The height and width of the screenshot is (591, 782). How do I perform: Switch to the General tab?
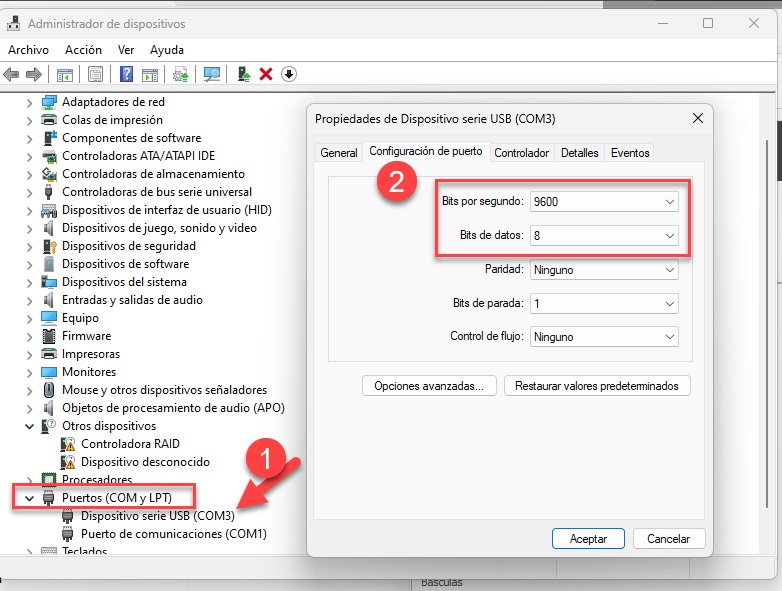coord(339,153)
